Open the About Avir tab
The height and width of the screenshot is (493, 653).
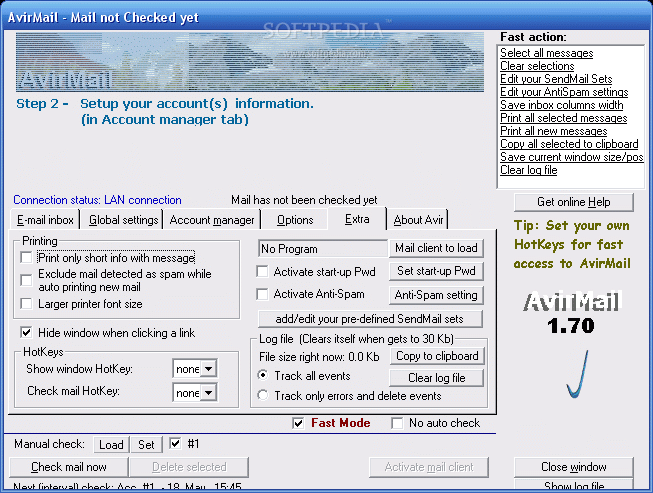pyautogui.click(x=418, y=220)
